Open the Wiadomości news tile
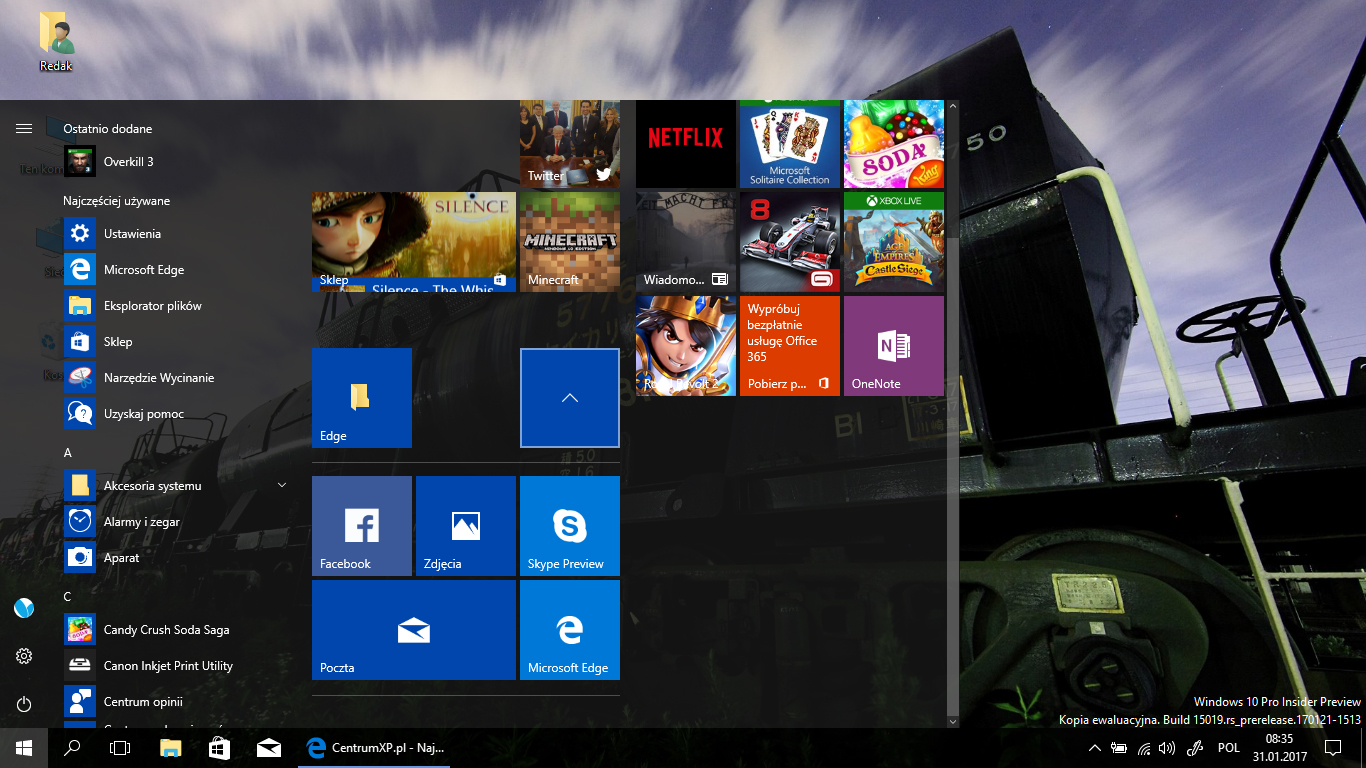The image size is (1366, 768). pyautogui.click(x=686, y=242)
